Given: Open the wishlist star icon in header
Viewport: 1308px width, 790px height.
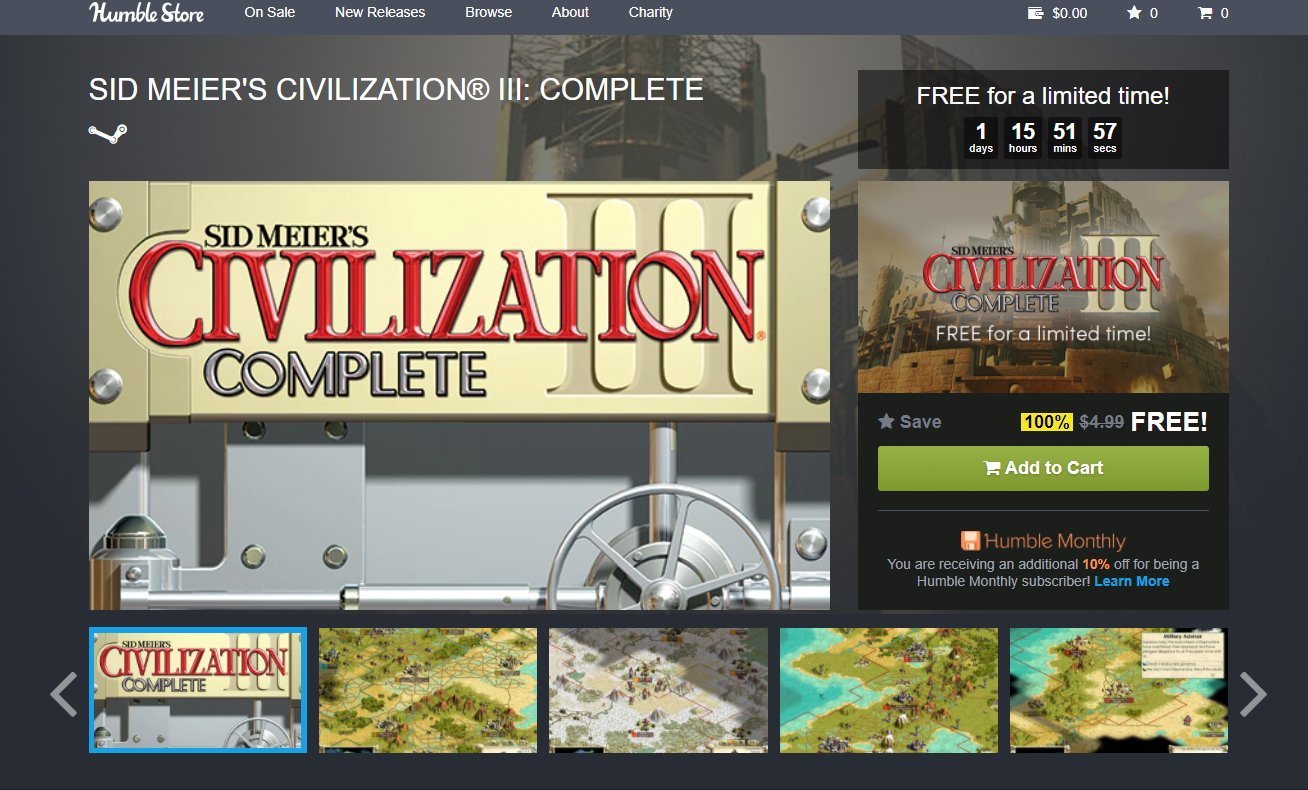Looking at the screenshot, I should point(1134,13).
